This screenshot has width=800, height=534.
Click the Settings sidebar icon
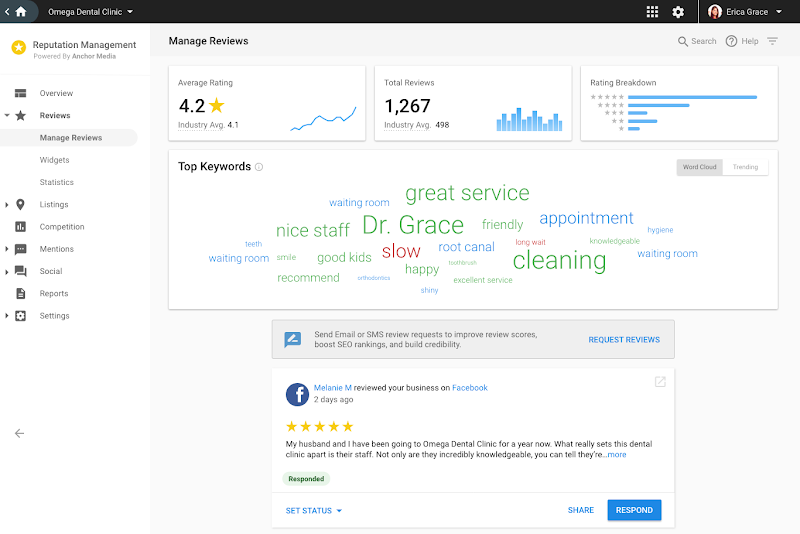20,316
